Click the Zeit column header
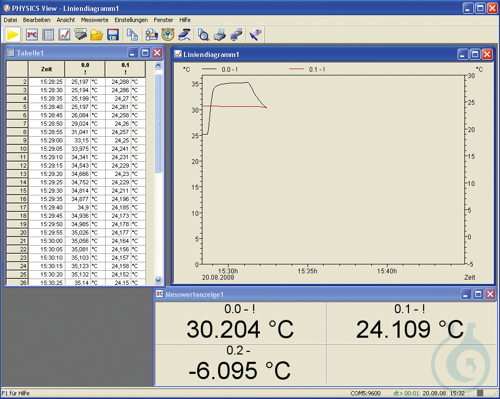Viewport: 500px width, 399px height. click(46, 69)
